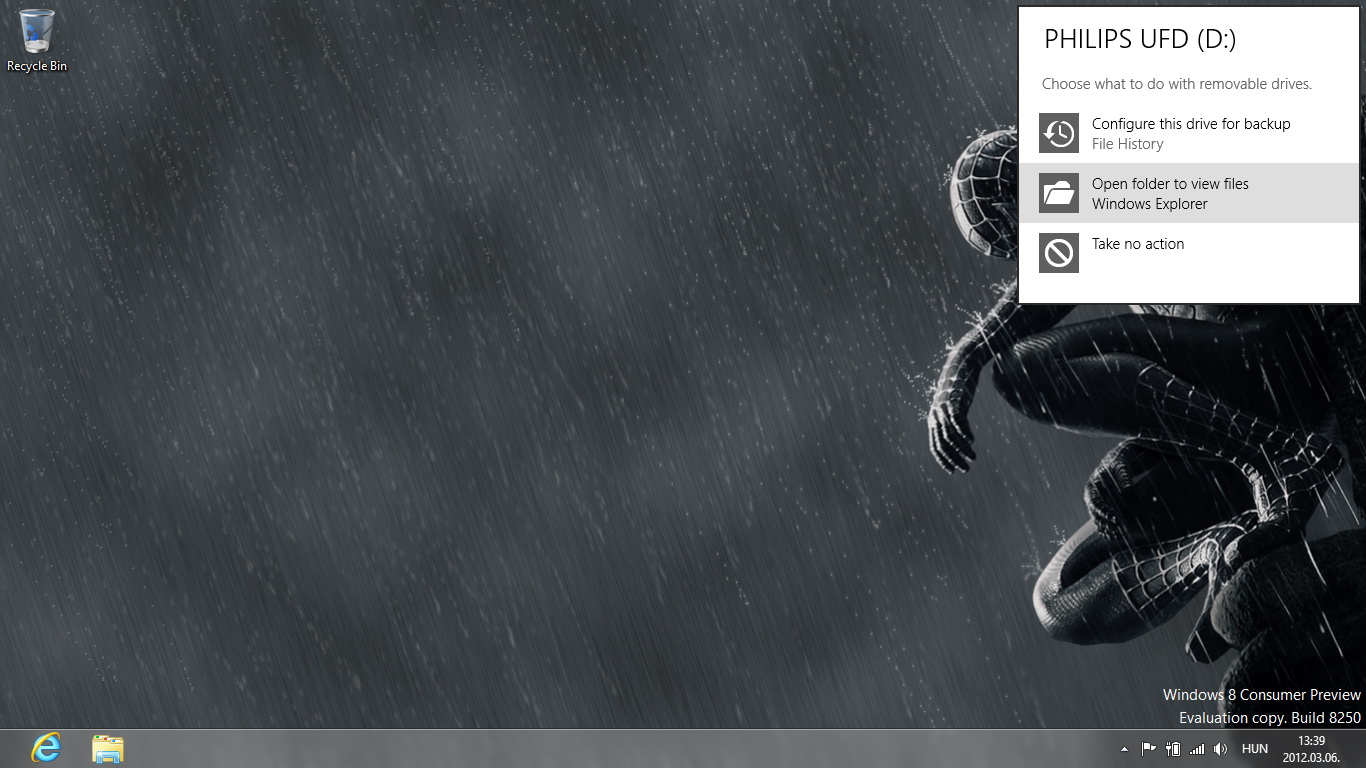Switch input language via HUN indicator
1366x768 pixels.
pos(1255,748)
